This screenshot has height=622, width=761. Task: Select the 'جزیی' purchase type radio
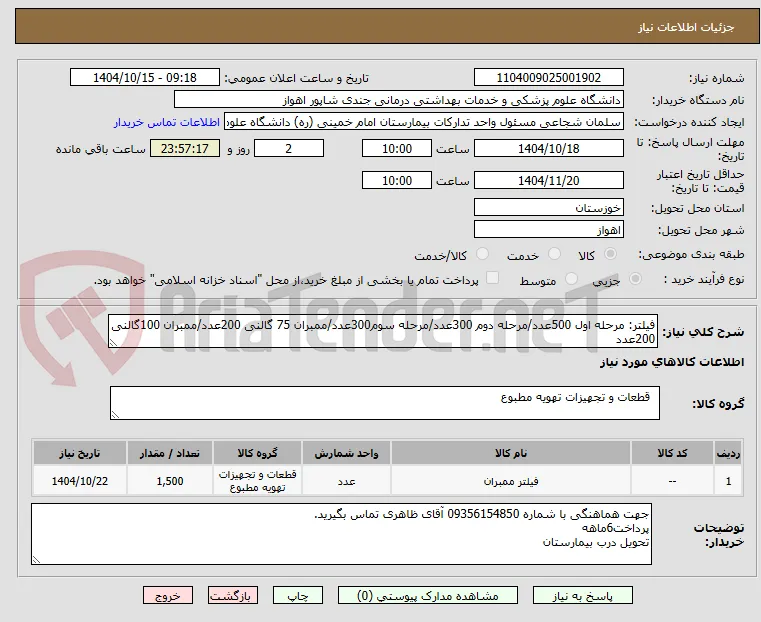(635, 278)
